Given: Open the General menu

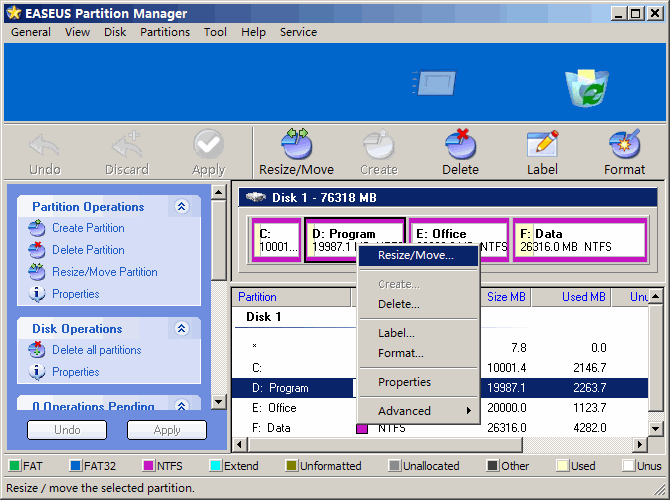Looking at the screenshot, I should (31, 32).
